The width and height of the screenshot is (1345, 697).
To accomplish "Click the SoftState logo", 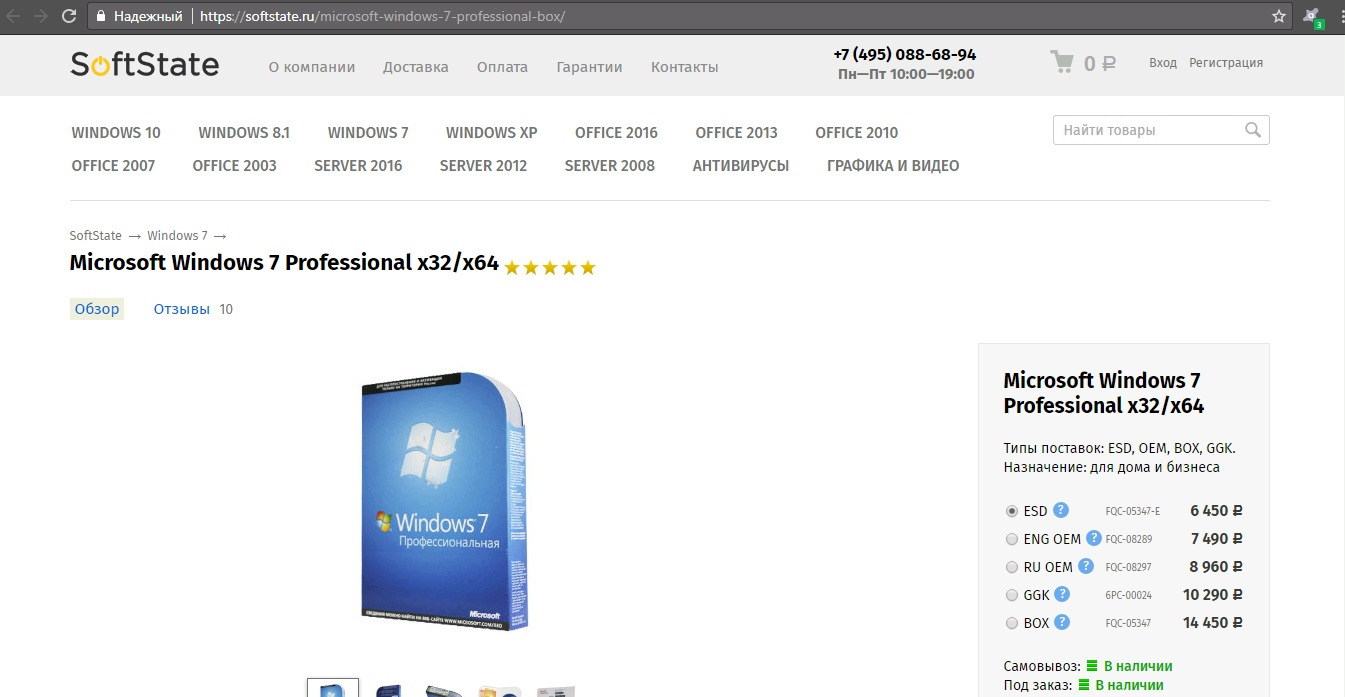I will coord(144,64).
